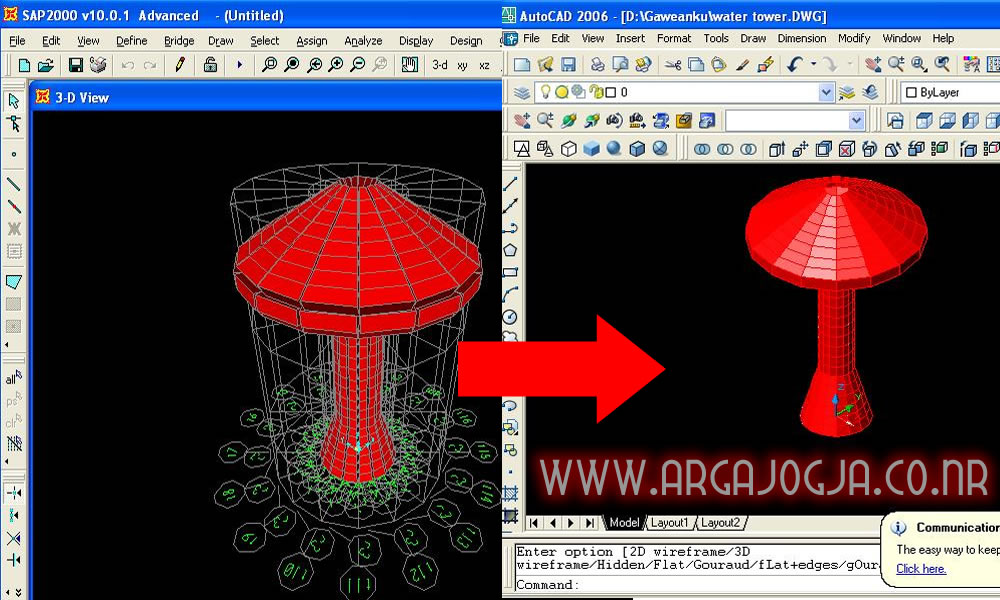The image size is (1000, 600).
Task: Run analysis with the play arrow icon
Action: [240, 64]
